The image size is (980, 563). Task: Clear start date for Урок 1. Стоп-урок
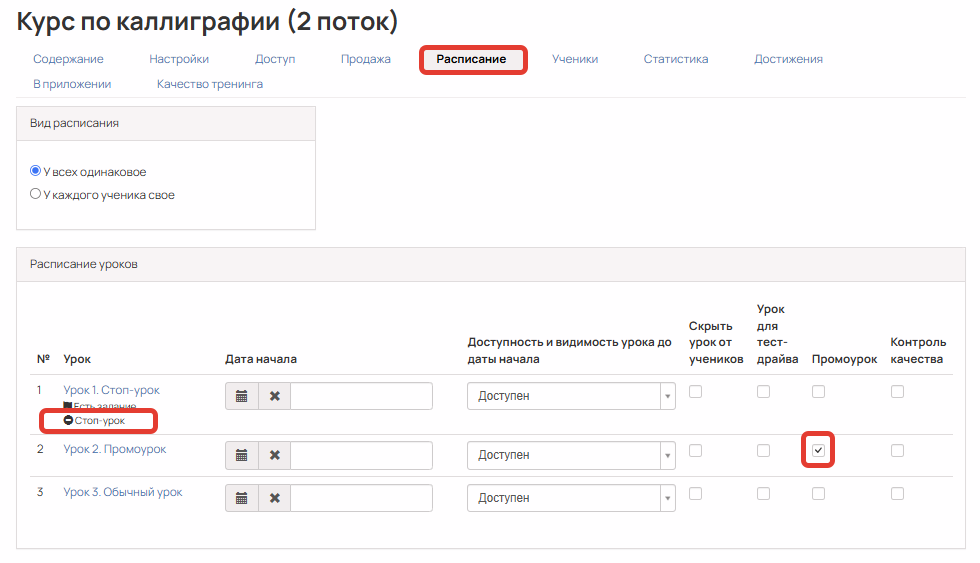coord(274,396)
